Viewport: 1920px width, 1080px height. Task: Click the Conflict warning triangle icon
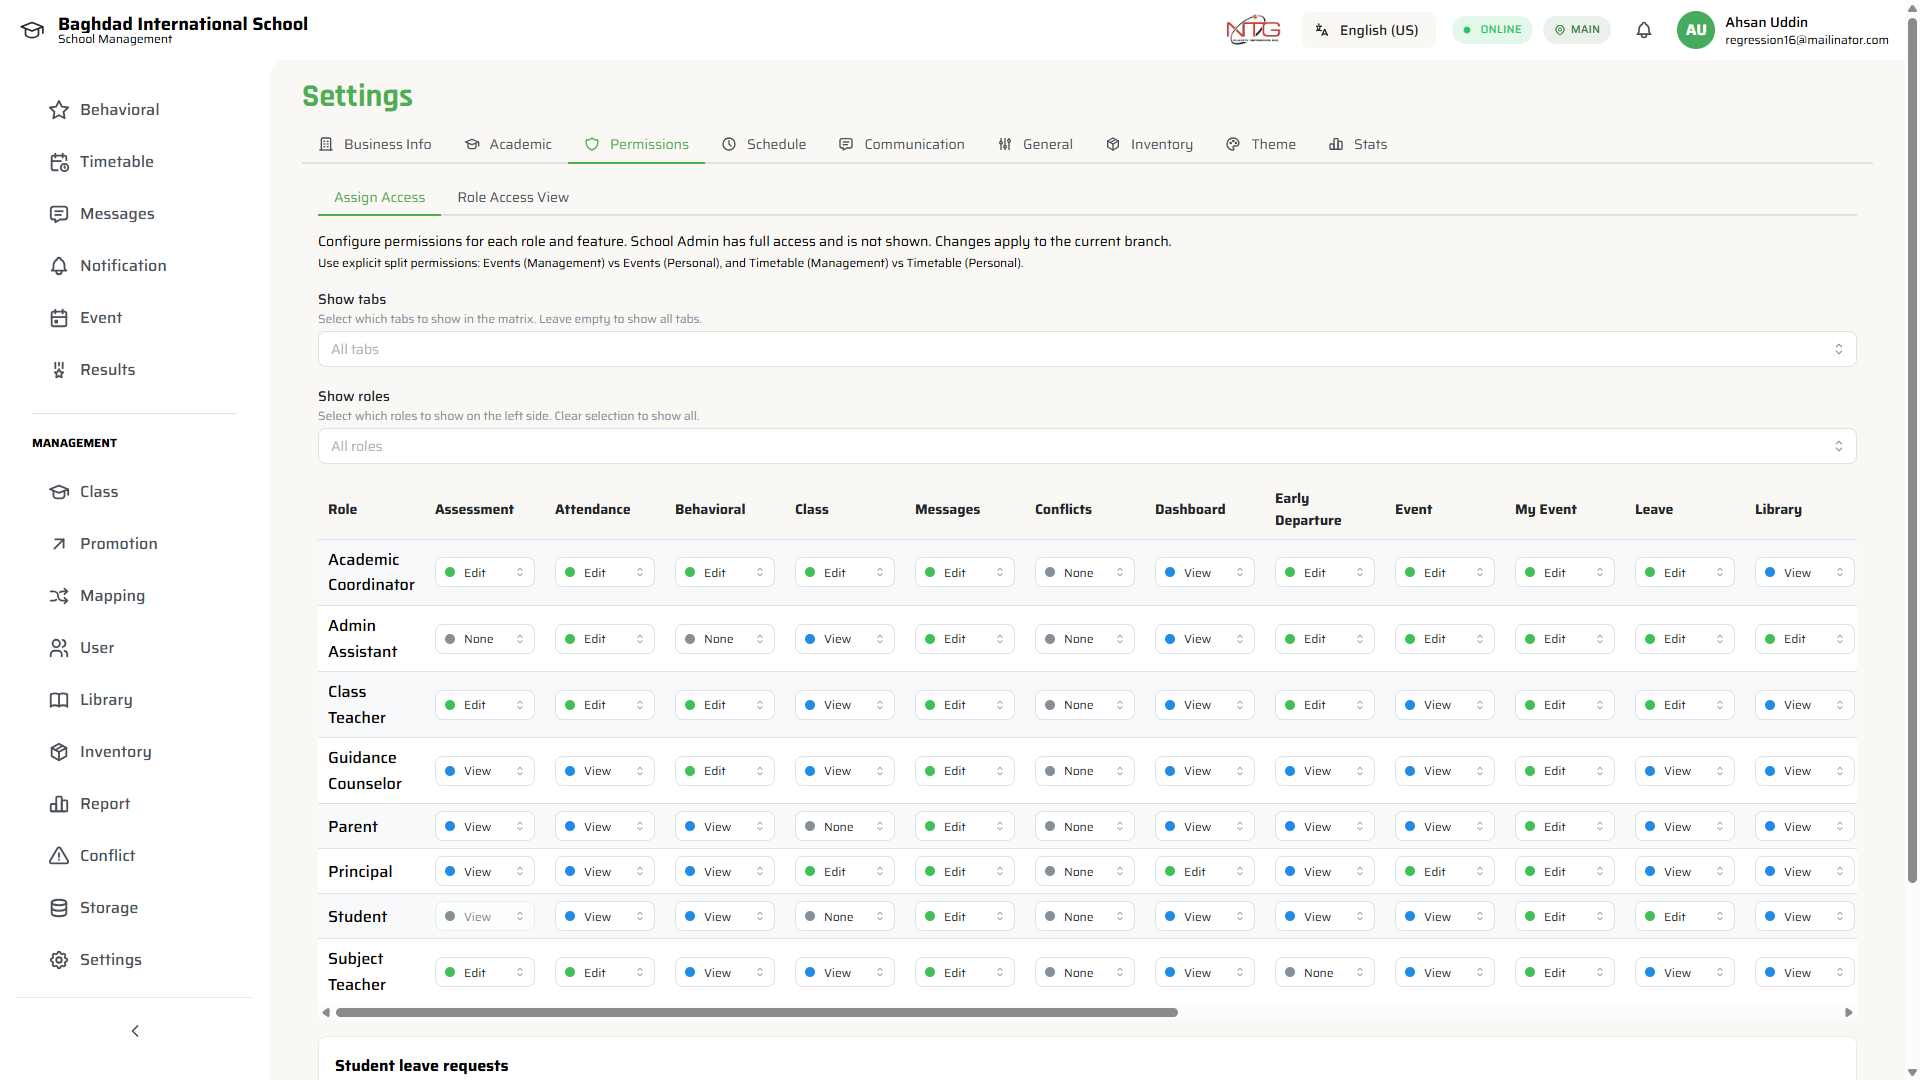point(59,856)
